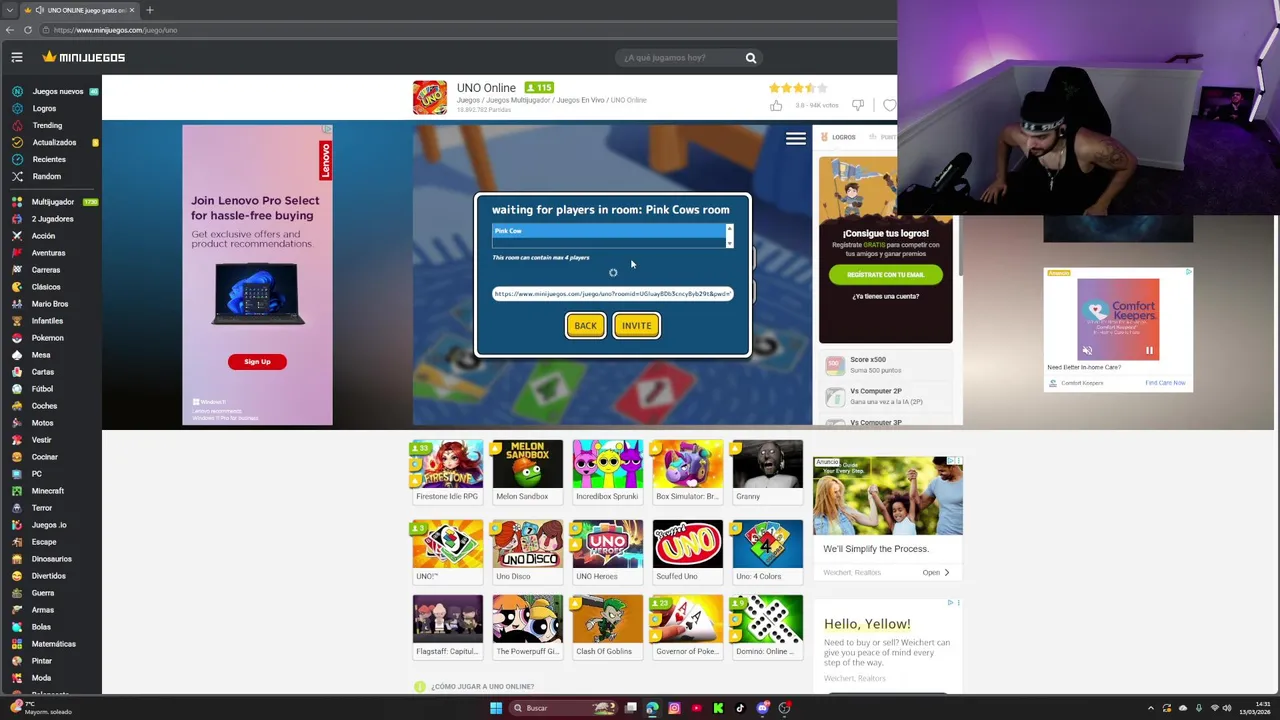This screenshot has width=1280, height=720.
Task: Open the Cartas category
Action: [x=42, y=372]
